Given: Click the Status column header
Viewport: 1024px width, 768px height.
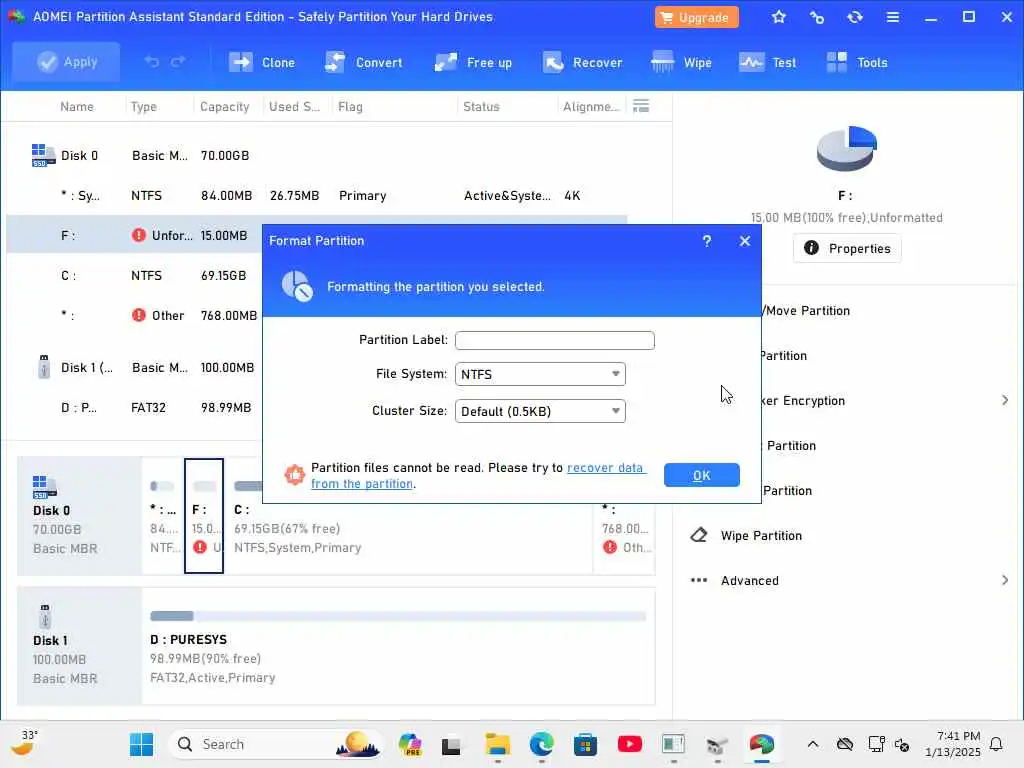Looking at the screenshot, I should (481, 106).
